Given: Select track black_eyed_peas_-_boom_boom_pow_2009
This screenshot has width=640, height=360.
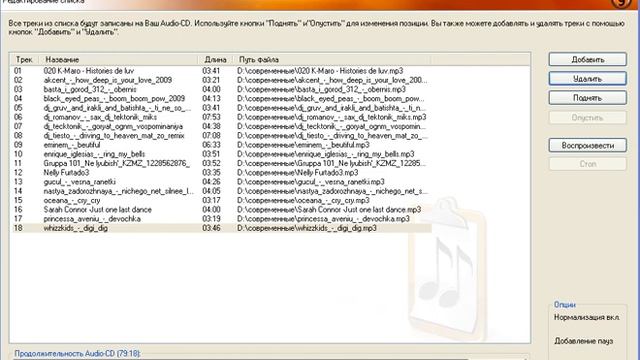Looking at the screenshot, I should pos(221,98).
